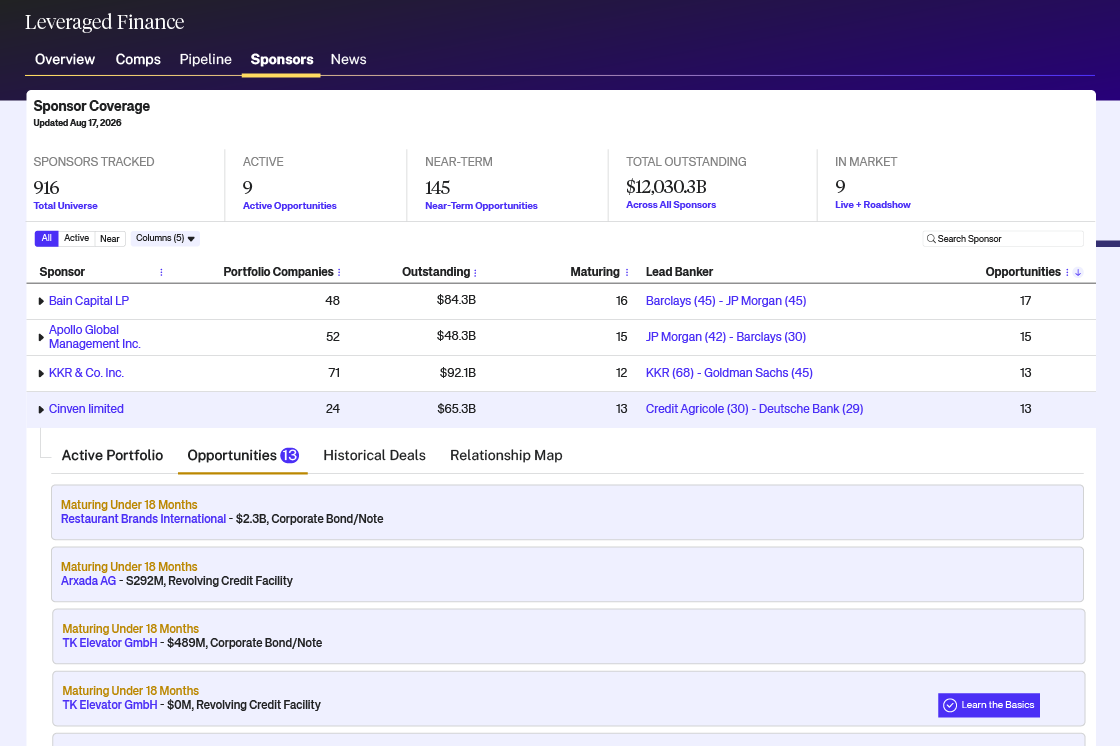Click the $12,030.3B total outstanding figure
The height and width of the screenshot is (746, 1120).
point(666,186)
